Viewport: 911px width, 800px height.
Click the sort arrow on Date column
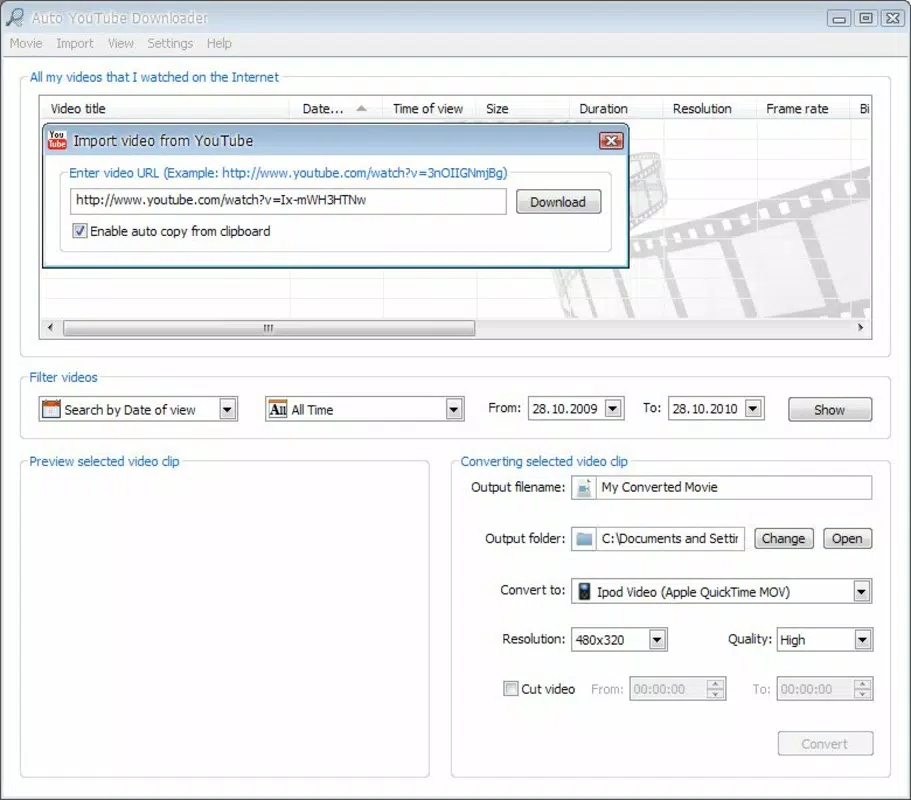361,108
